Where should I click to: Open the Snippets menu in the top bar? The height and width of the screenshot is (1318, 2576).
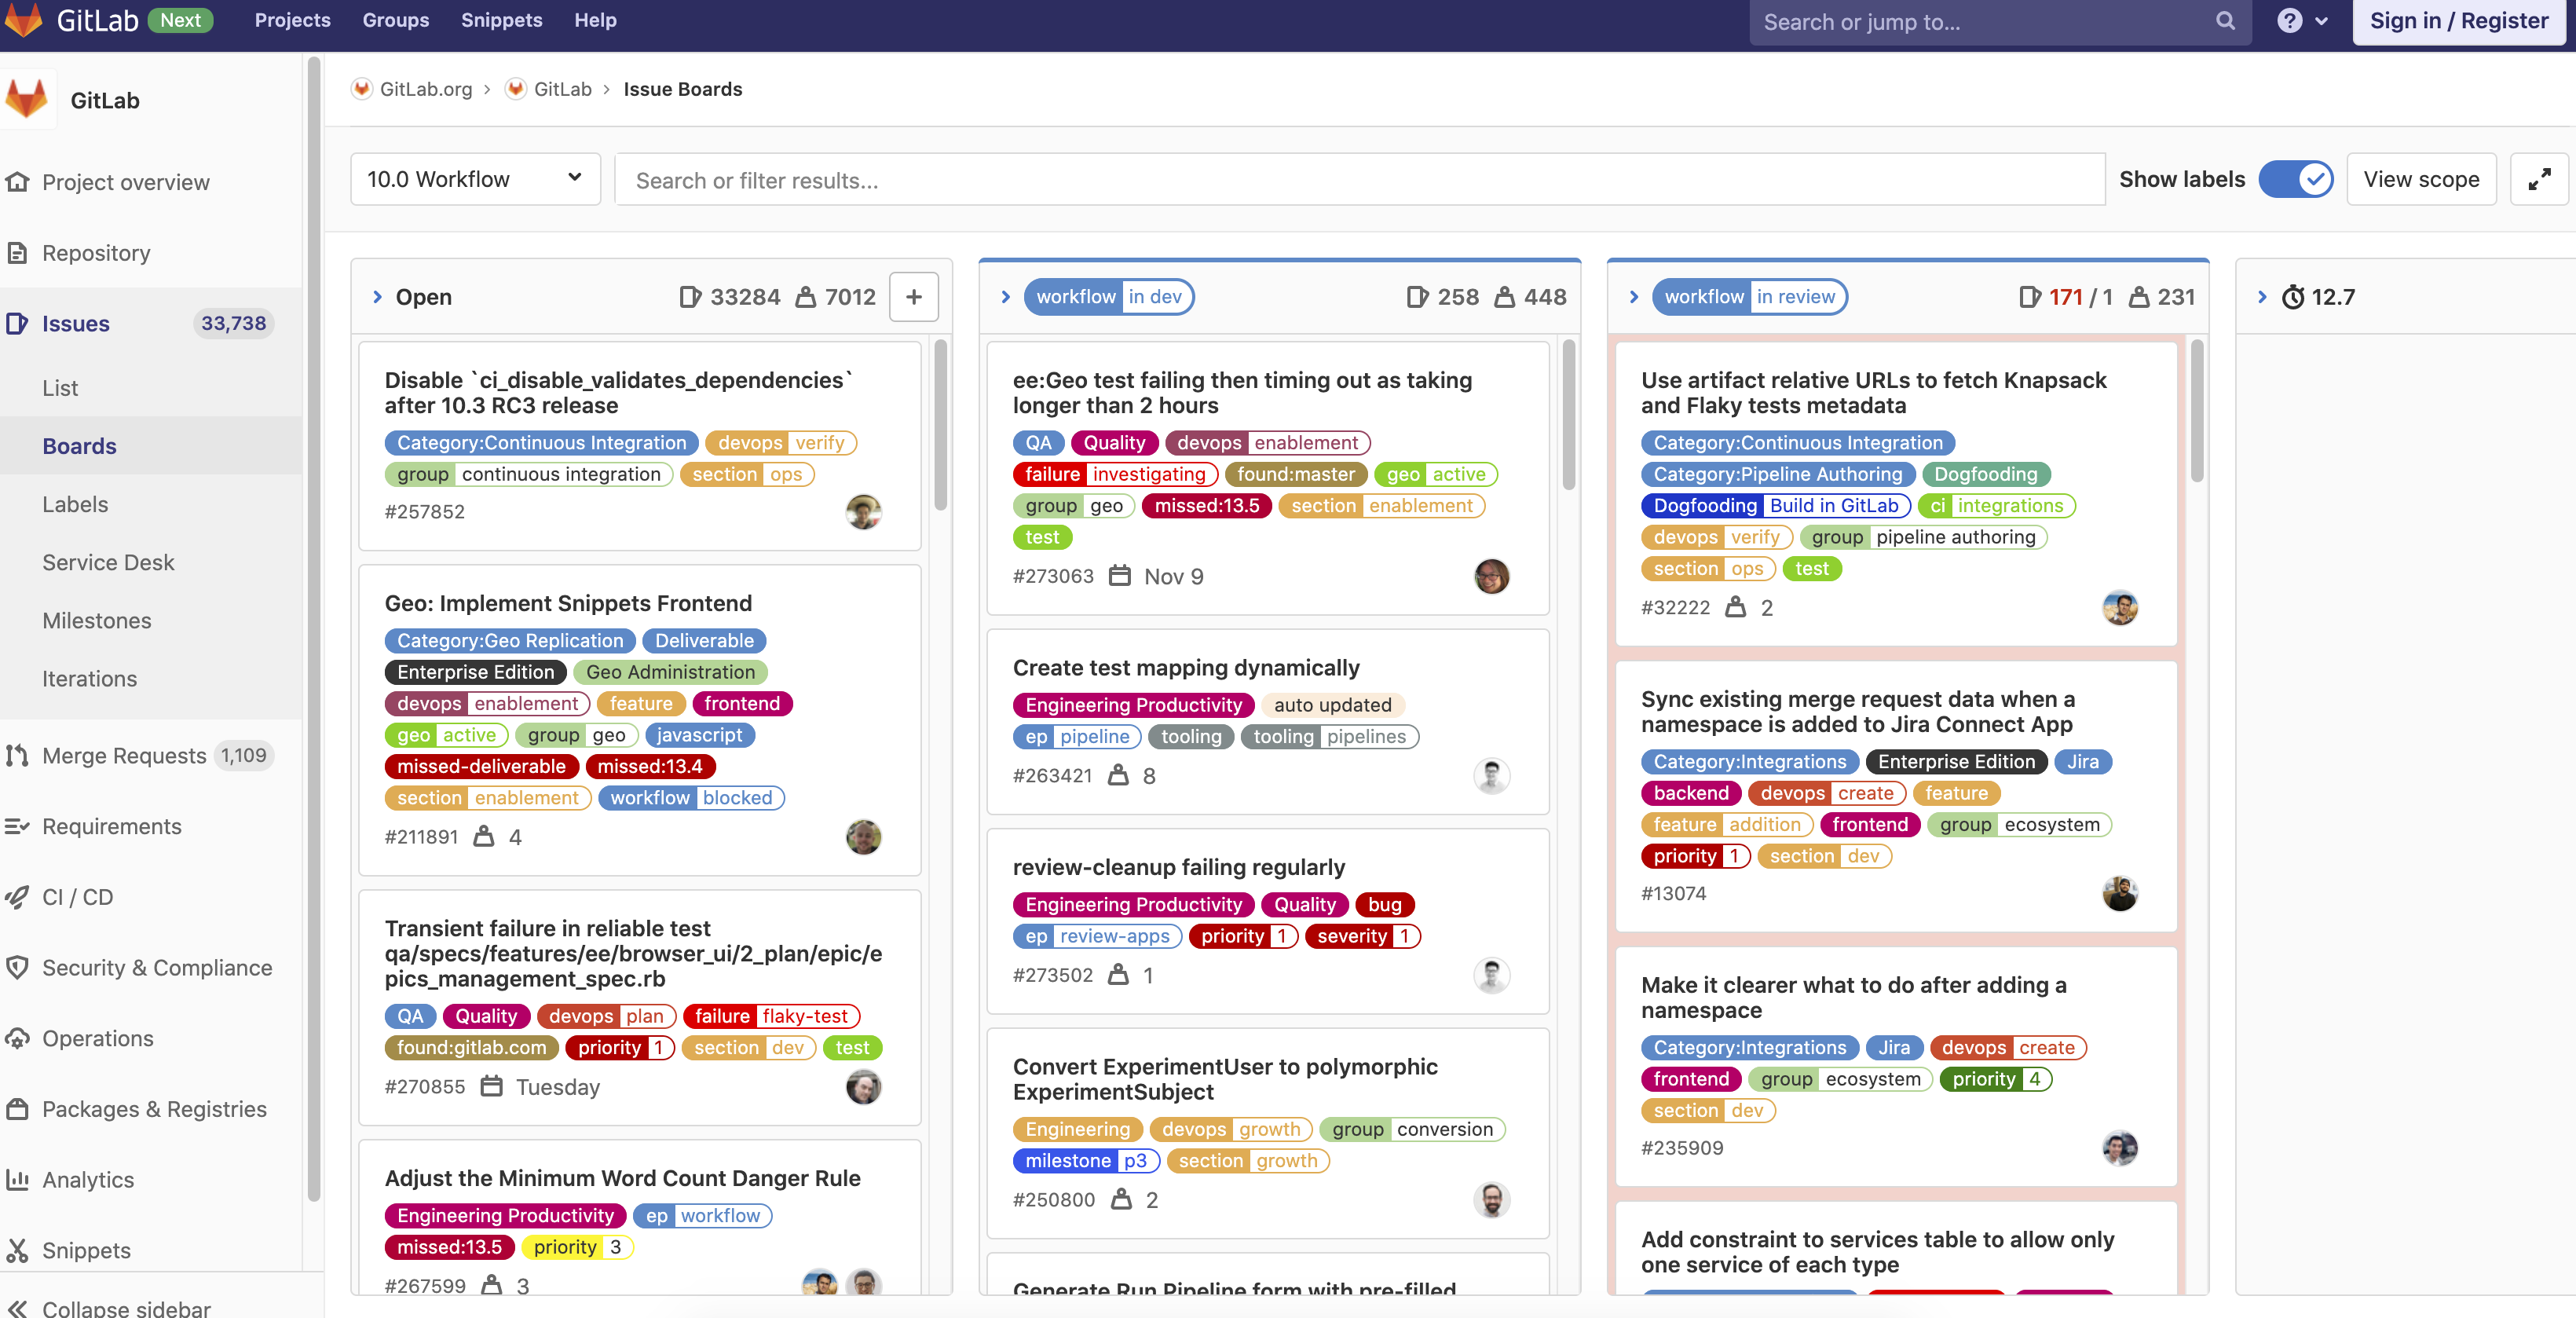[x=501, y=20]
